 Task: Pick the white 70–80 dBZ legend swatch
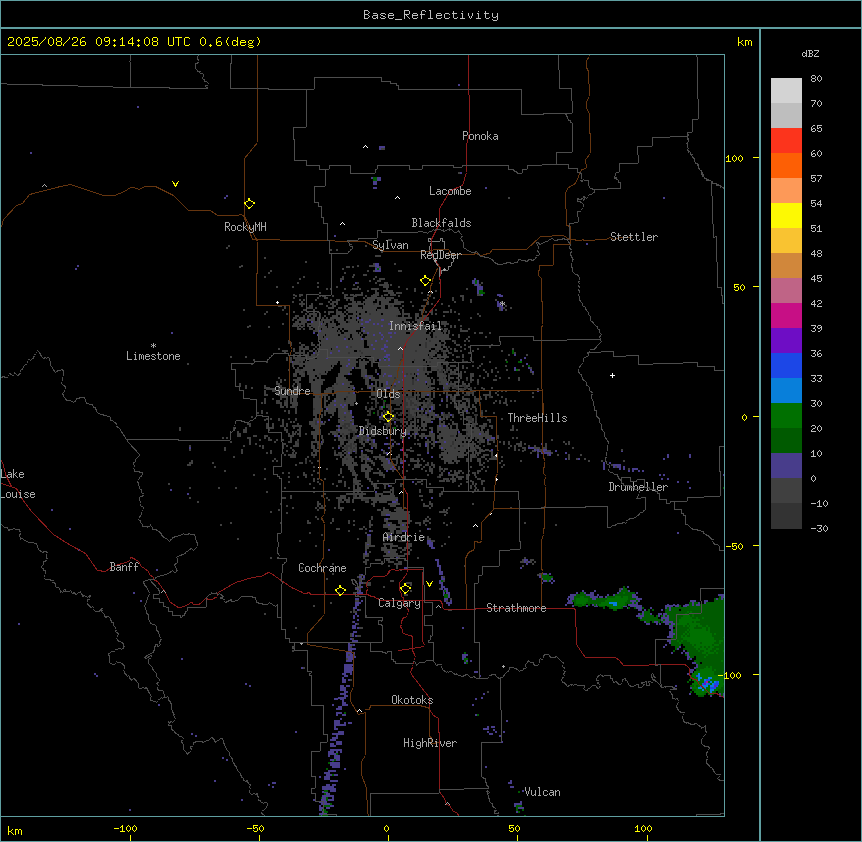(786, 91)
